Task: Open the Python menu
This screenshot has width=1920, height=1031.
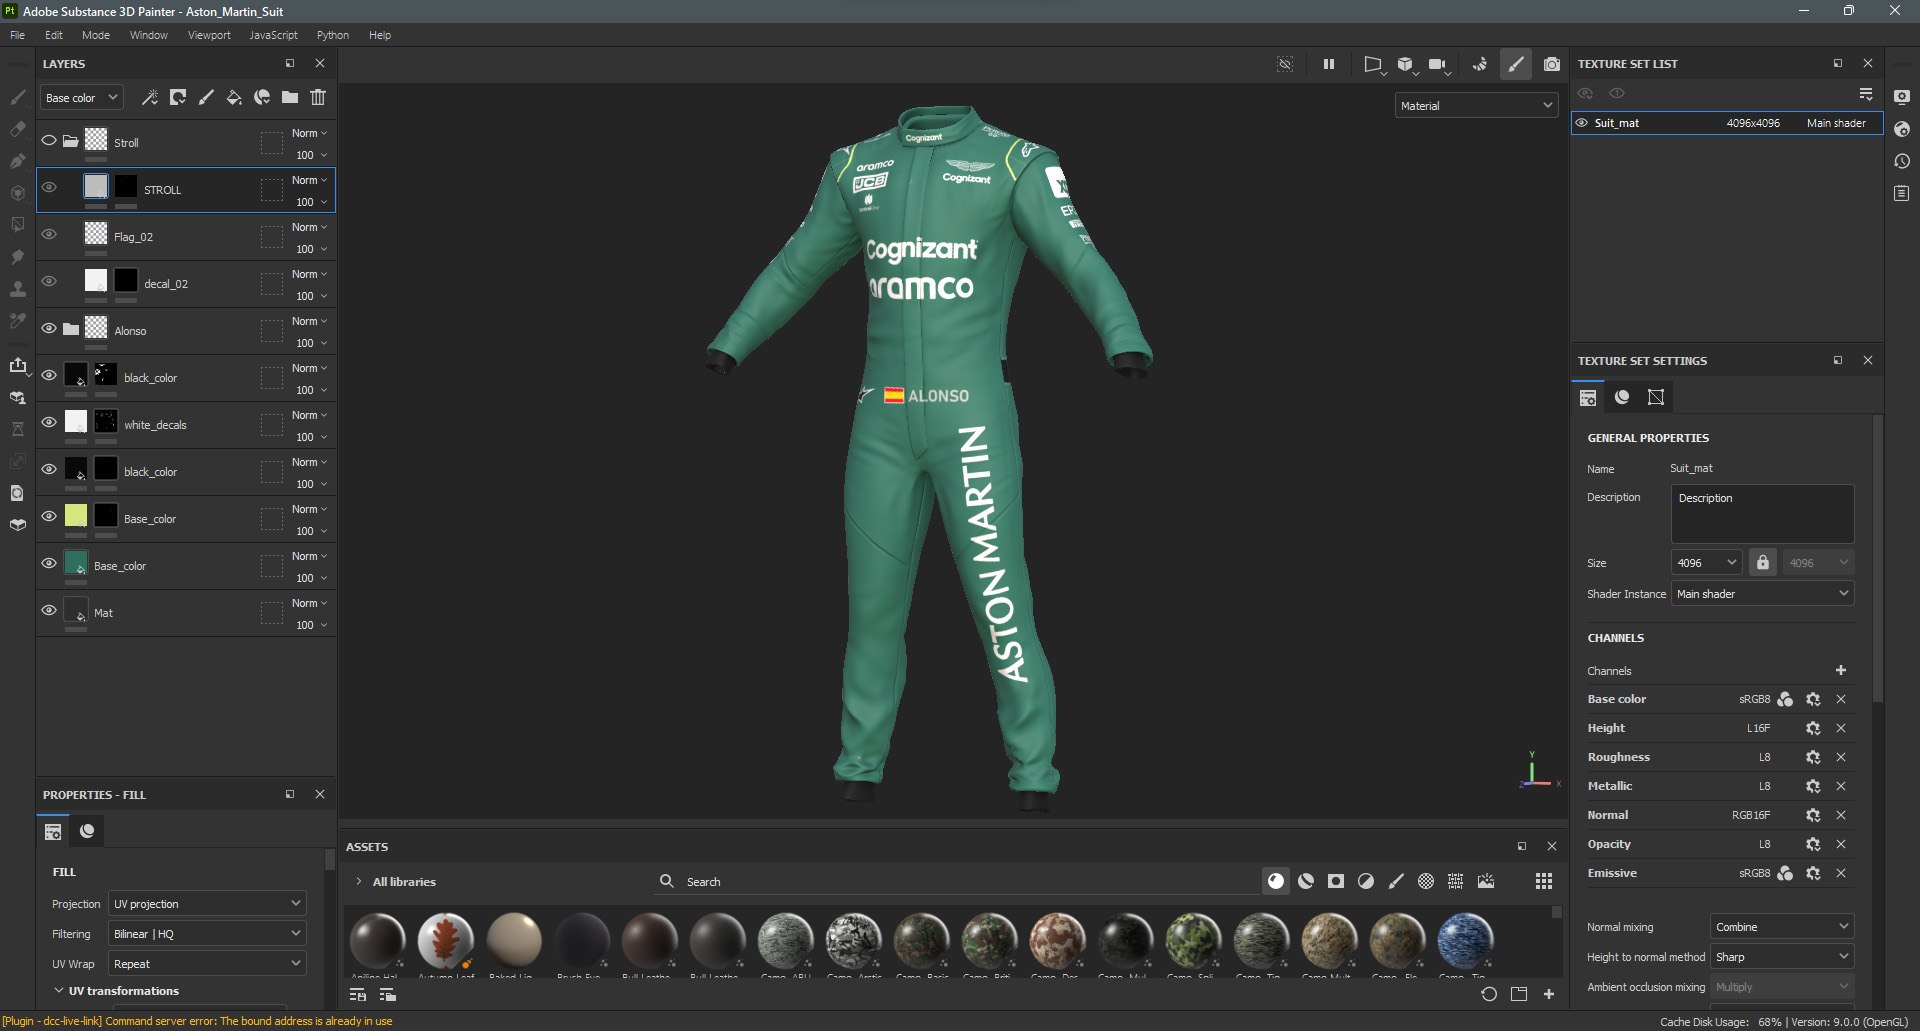Action: click(x=333, y=35)
